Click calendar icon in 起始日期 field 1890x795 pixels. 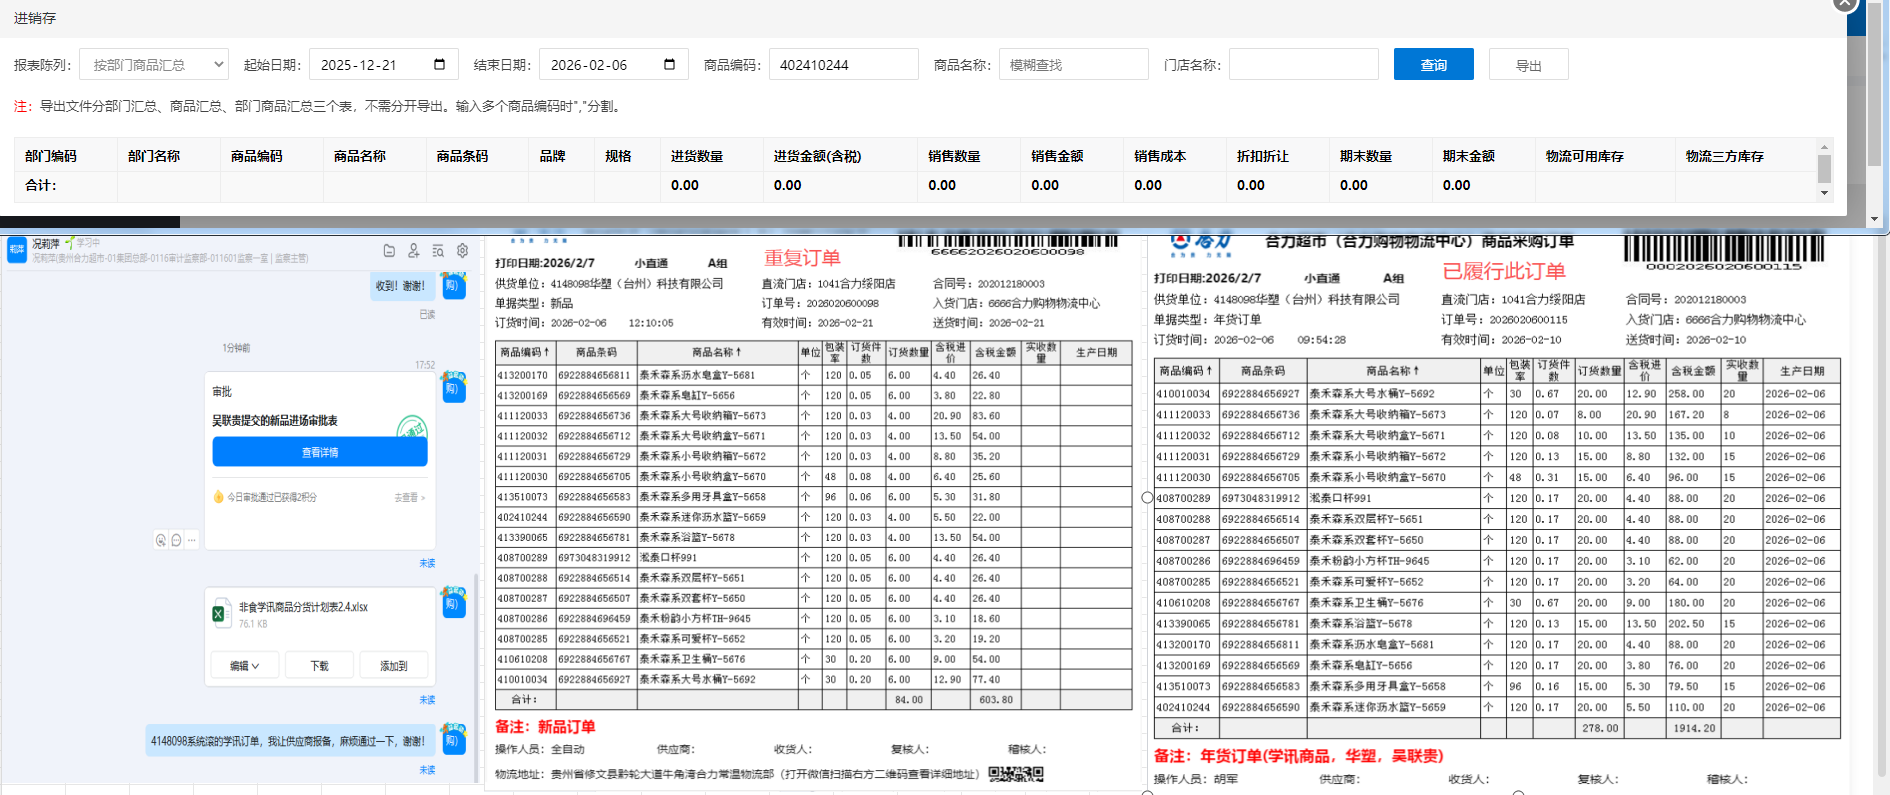[x=439, y=65]
